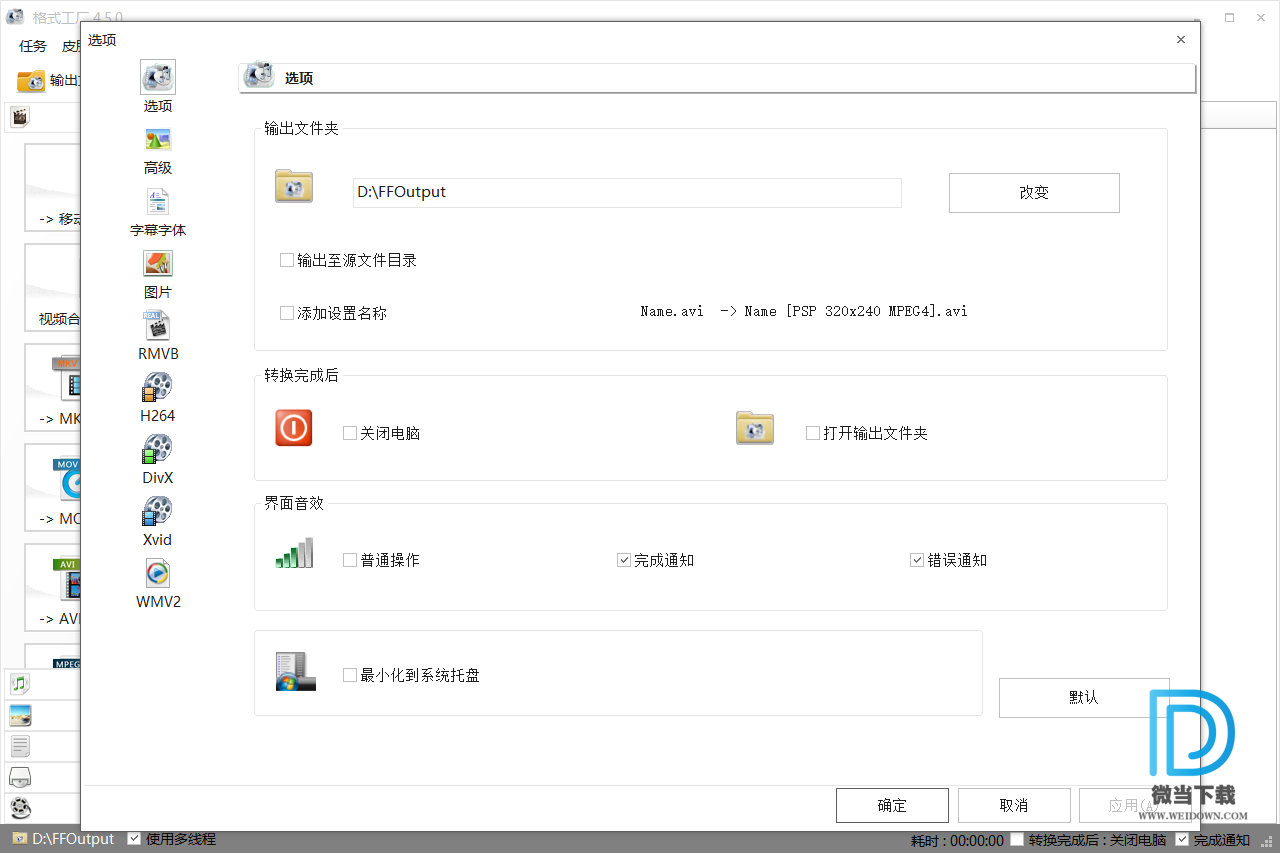1281x854 pixels.
Task: Click the video category icon in main window
Action: click(x=19, y=117)
